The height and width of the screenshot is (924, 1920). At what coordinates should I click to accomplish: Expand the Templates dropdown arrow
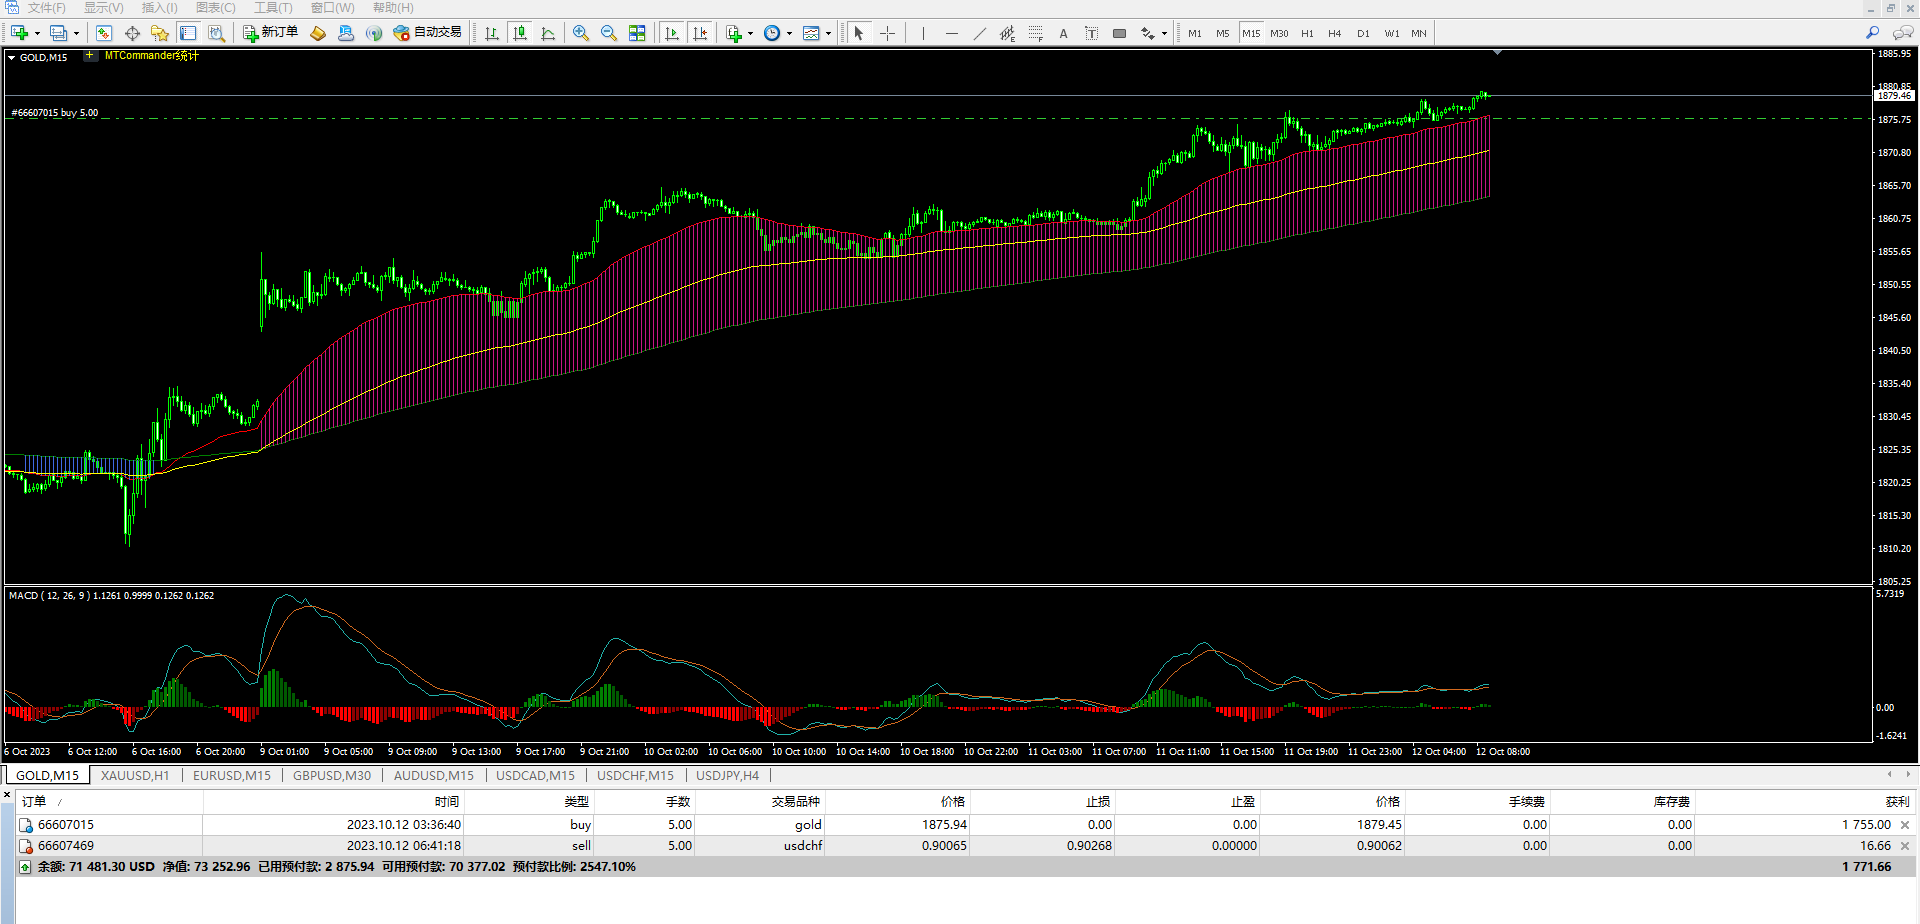pos(828,33)
